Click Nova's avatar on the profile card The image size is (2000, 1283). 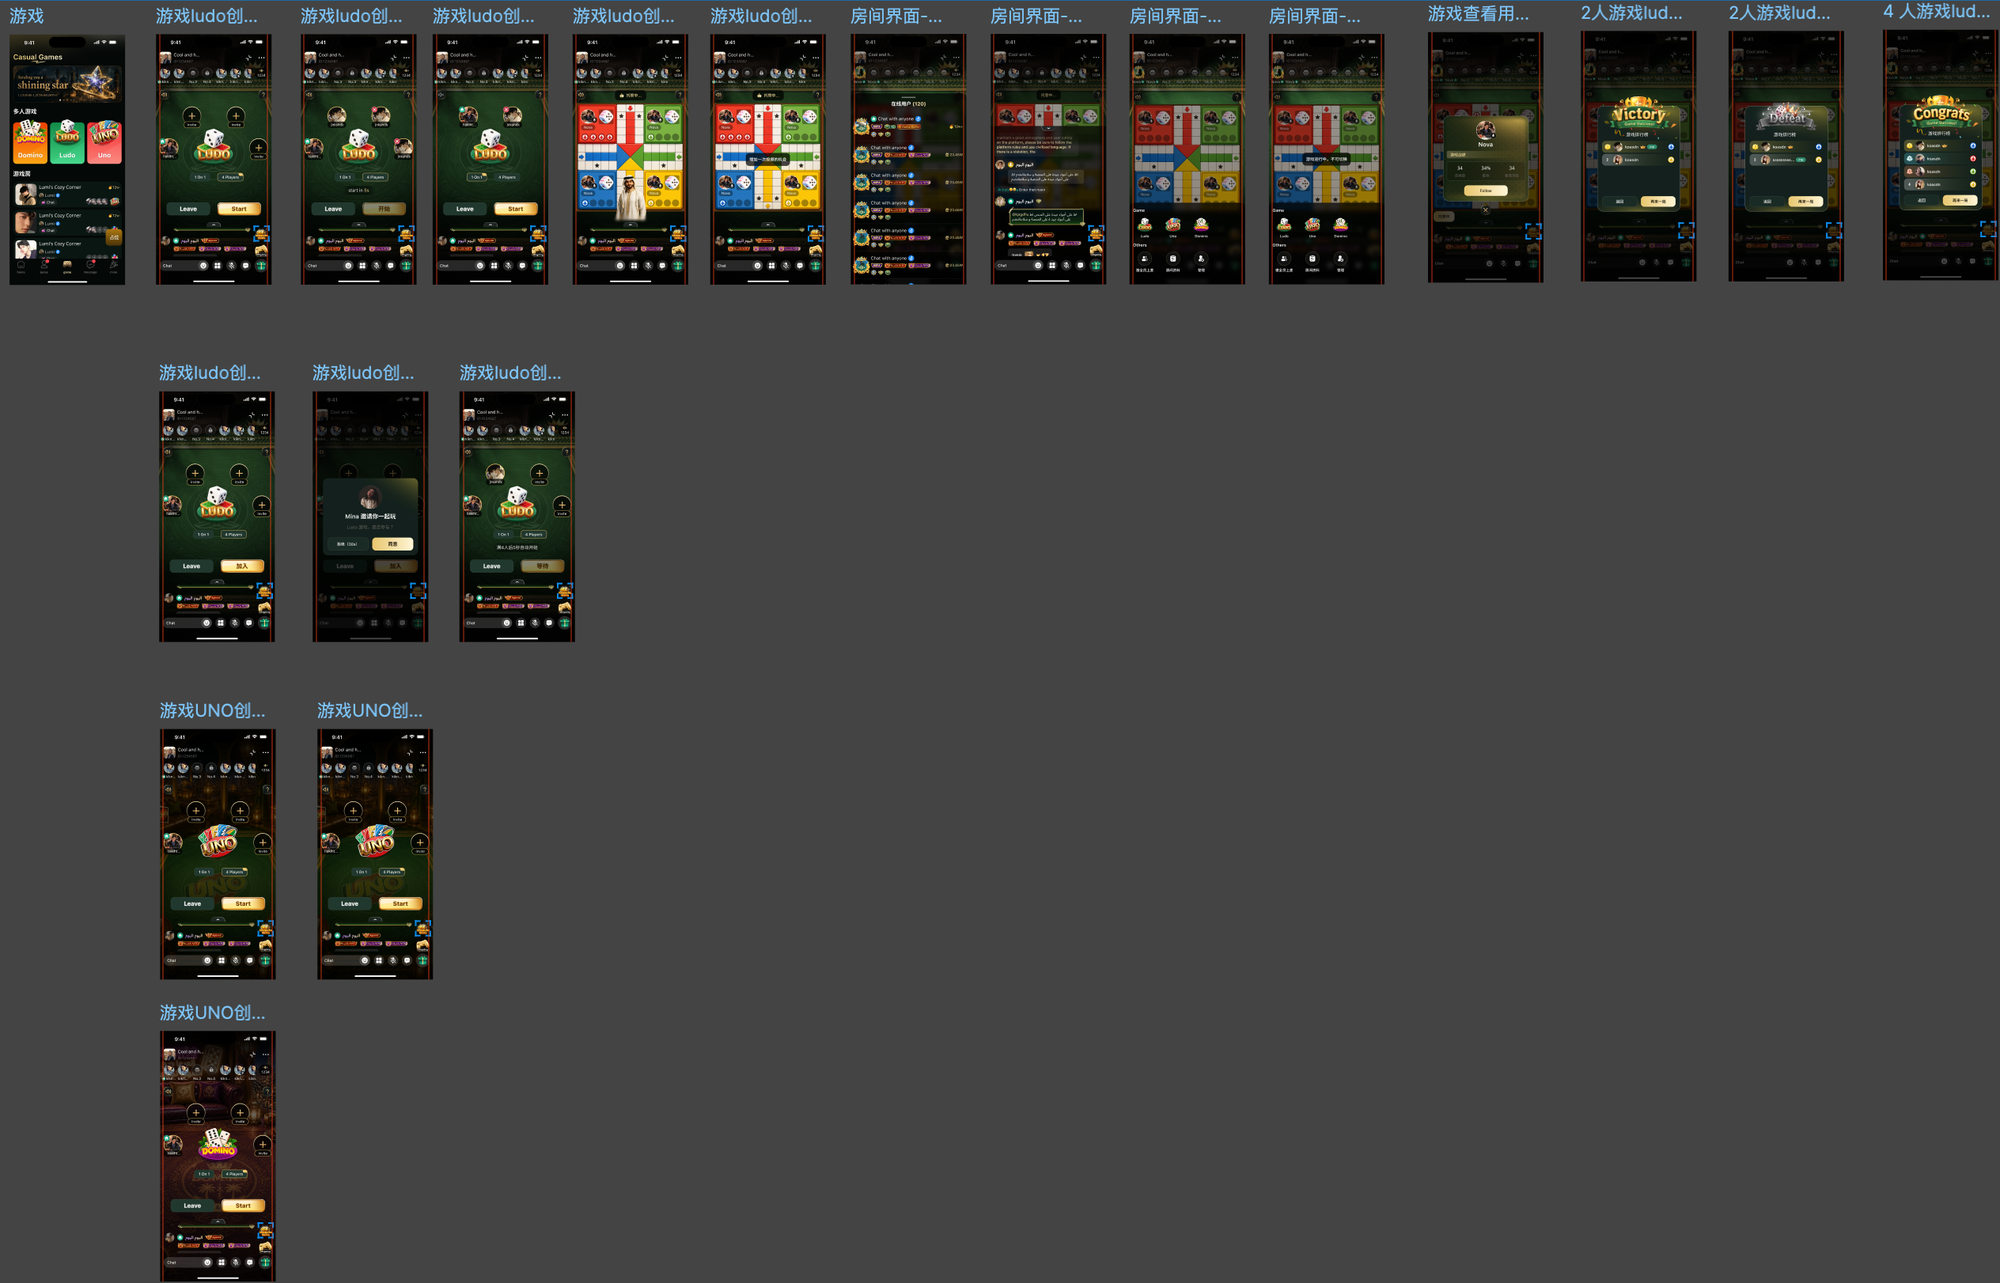[1485, 130]
